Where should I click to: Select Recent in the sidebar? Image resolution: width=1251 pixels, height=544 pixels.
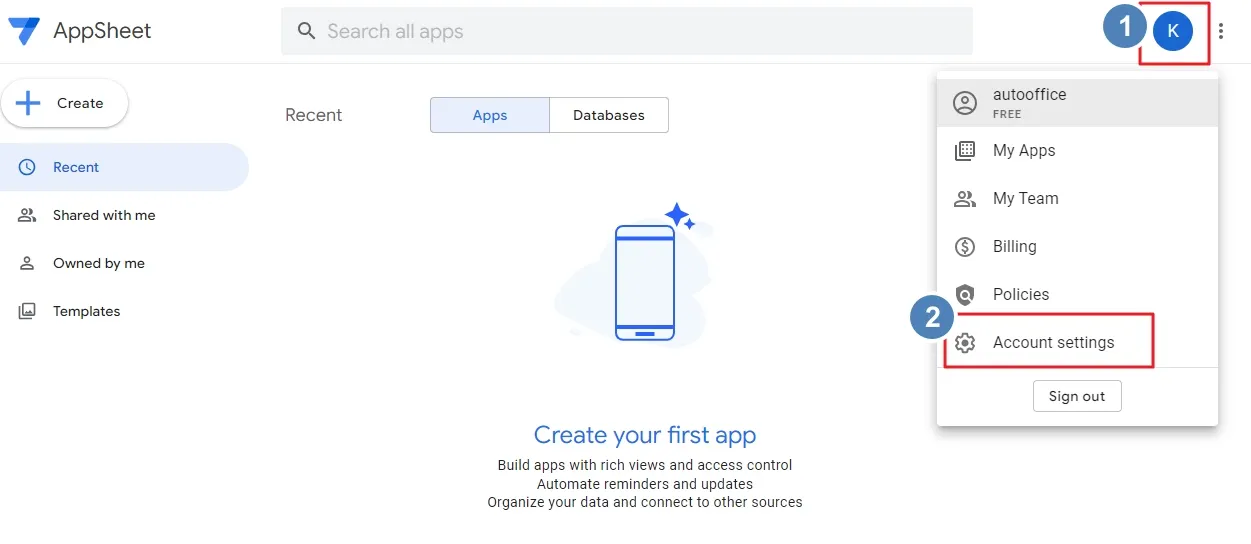pos(124,167)
